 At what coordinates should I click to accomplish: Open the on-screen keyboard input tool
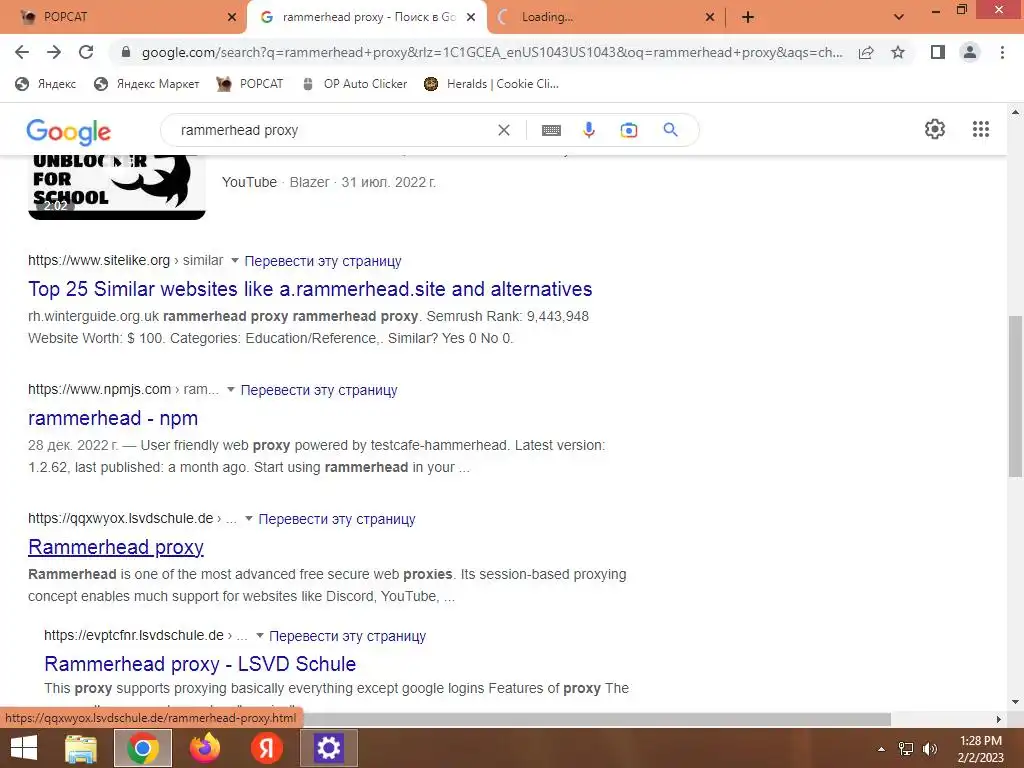(551, 130)
